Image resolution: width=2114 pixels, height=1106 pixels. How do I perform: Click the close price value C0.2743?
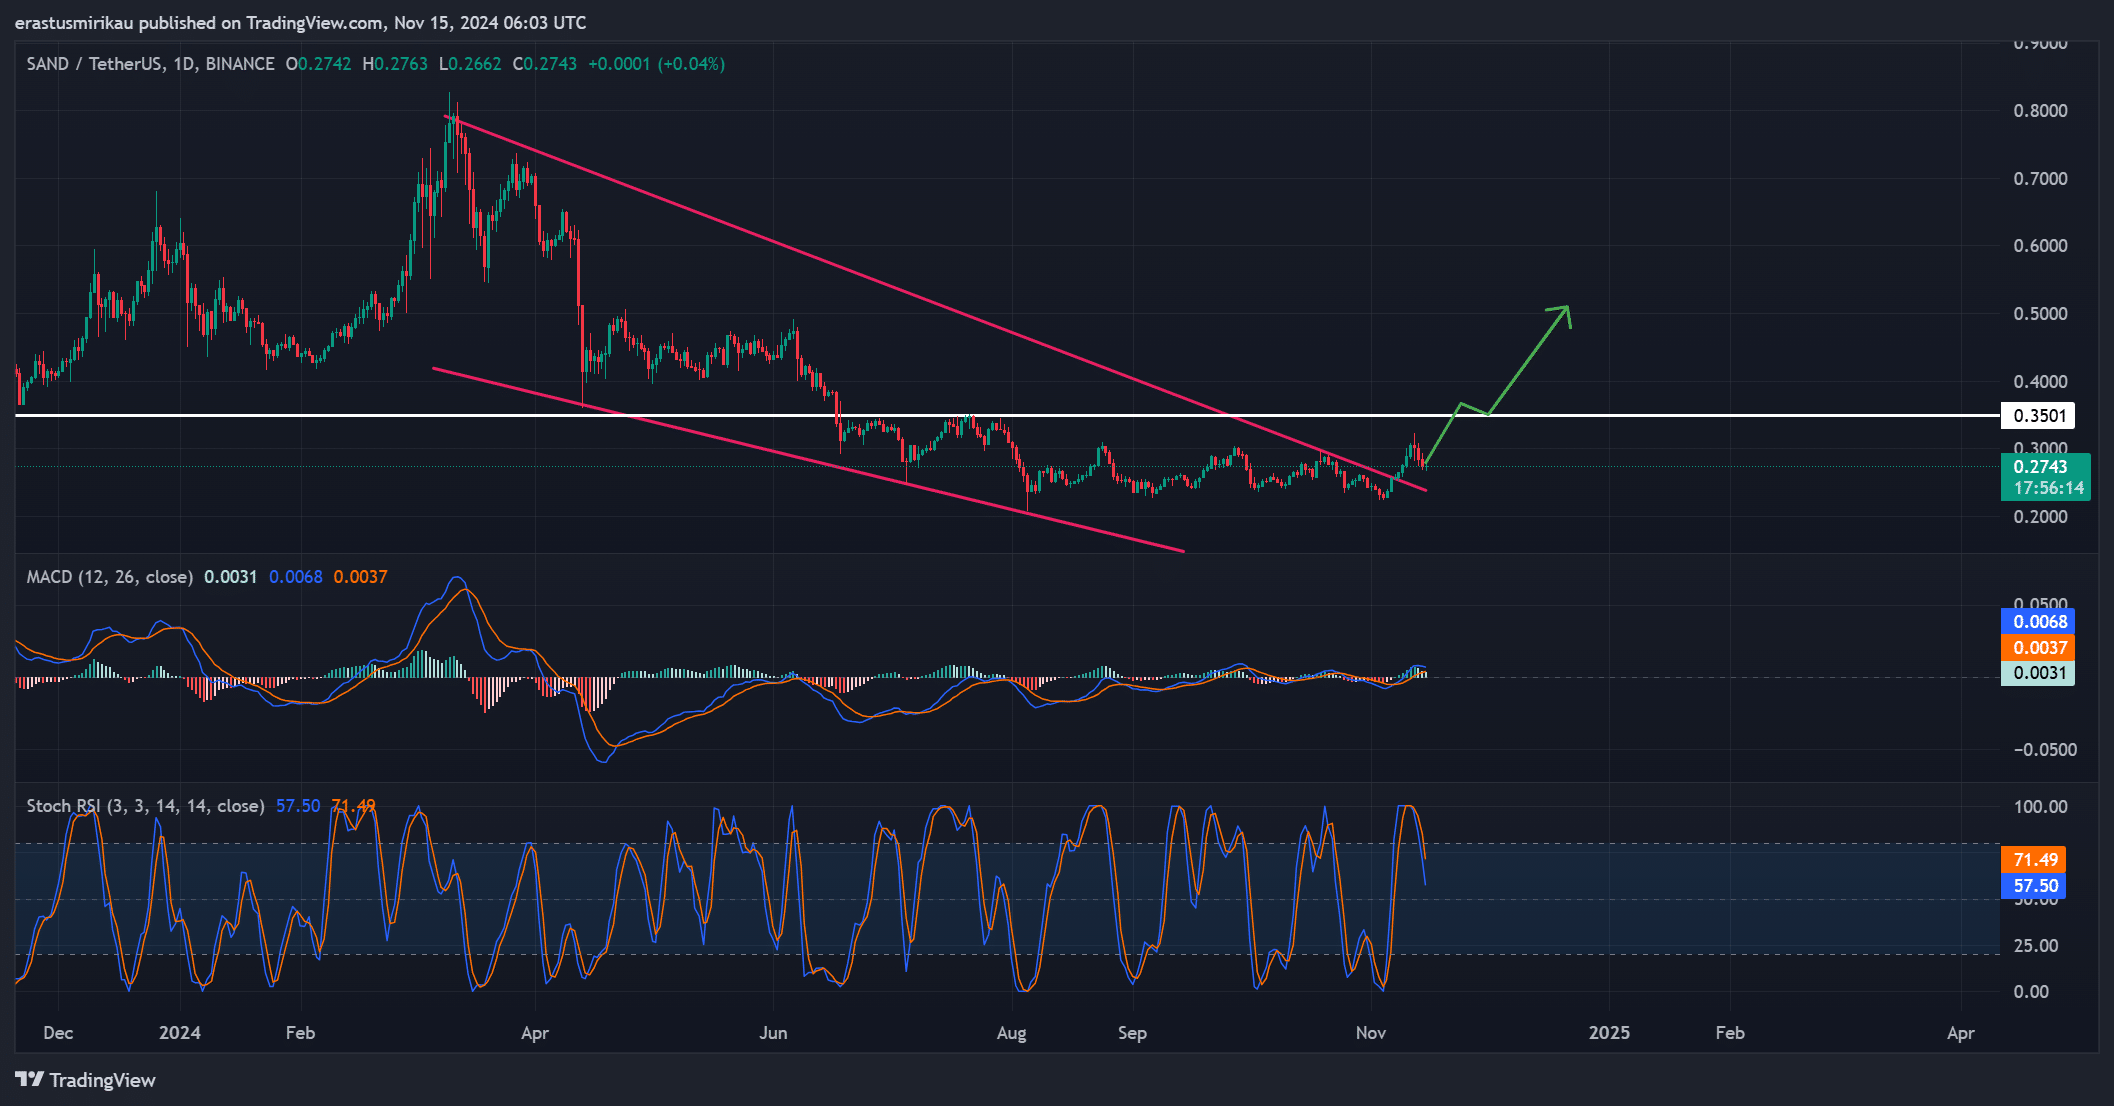click(545, 64)
